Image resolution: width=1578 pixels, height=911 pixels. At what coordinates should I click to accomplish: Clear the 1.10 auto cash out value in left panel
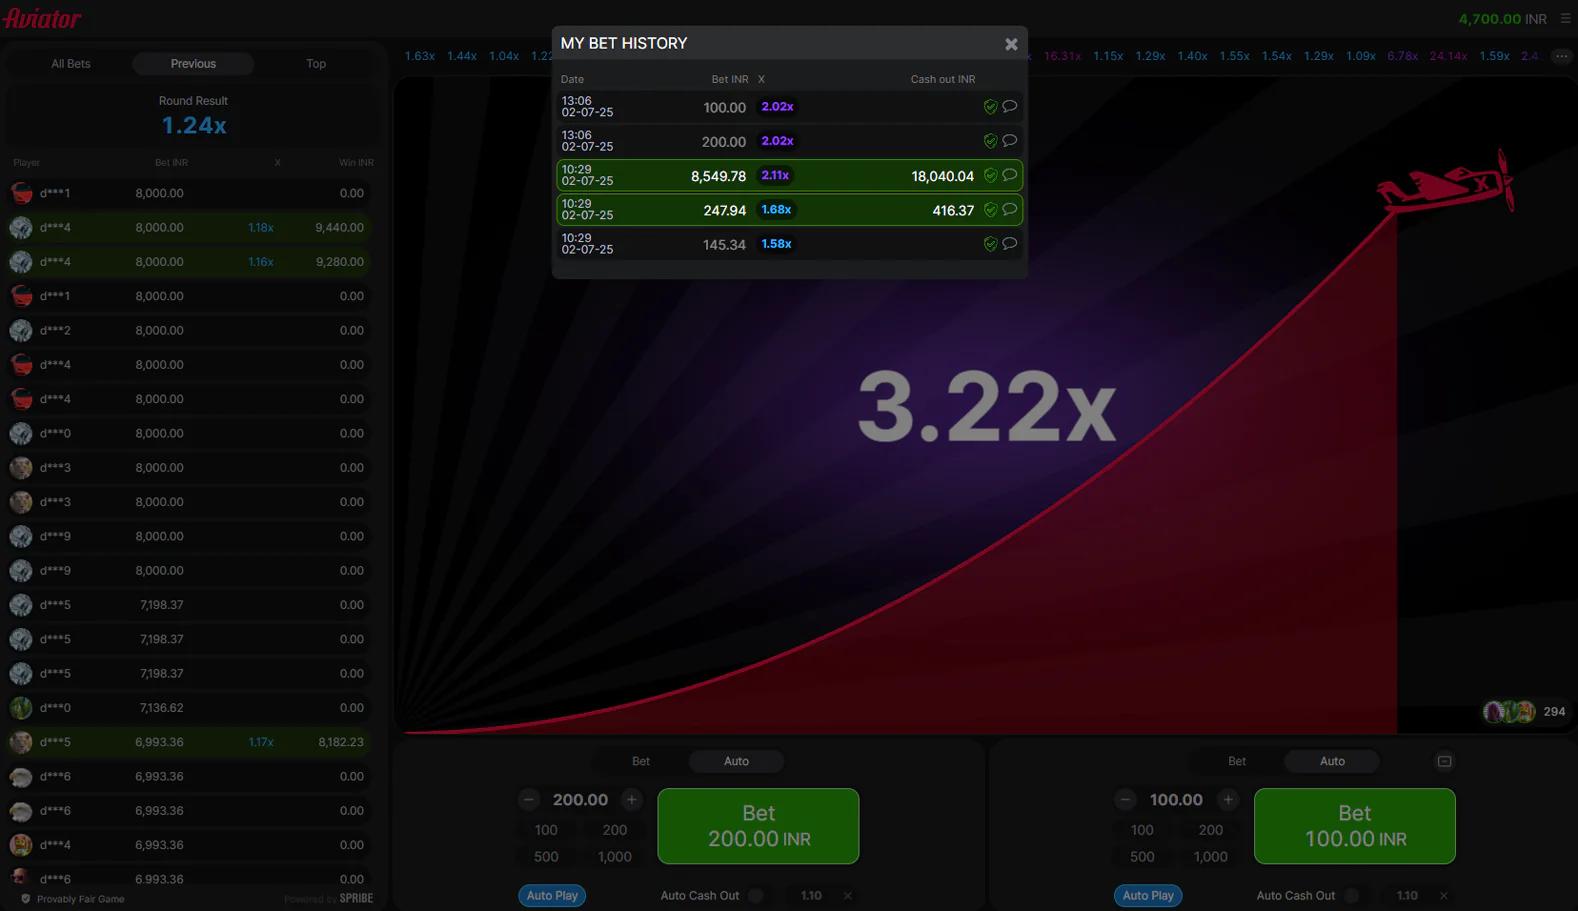coord(848,896)
